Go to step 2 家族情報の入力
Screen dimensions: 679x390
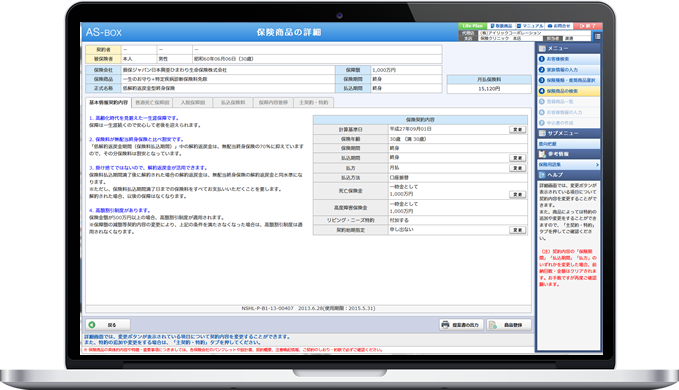tap(569, 70)
